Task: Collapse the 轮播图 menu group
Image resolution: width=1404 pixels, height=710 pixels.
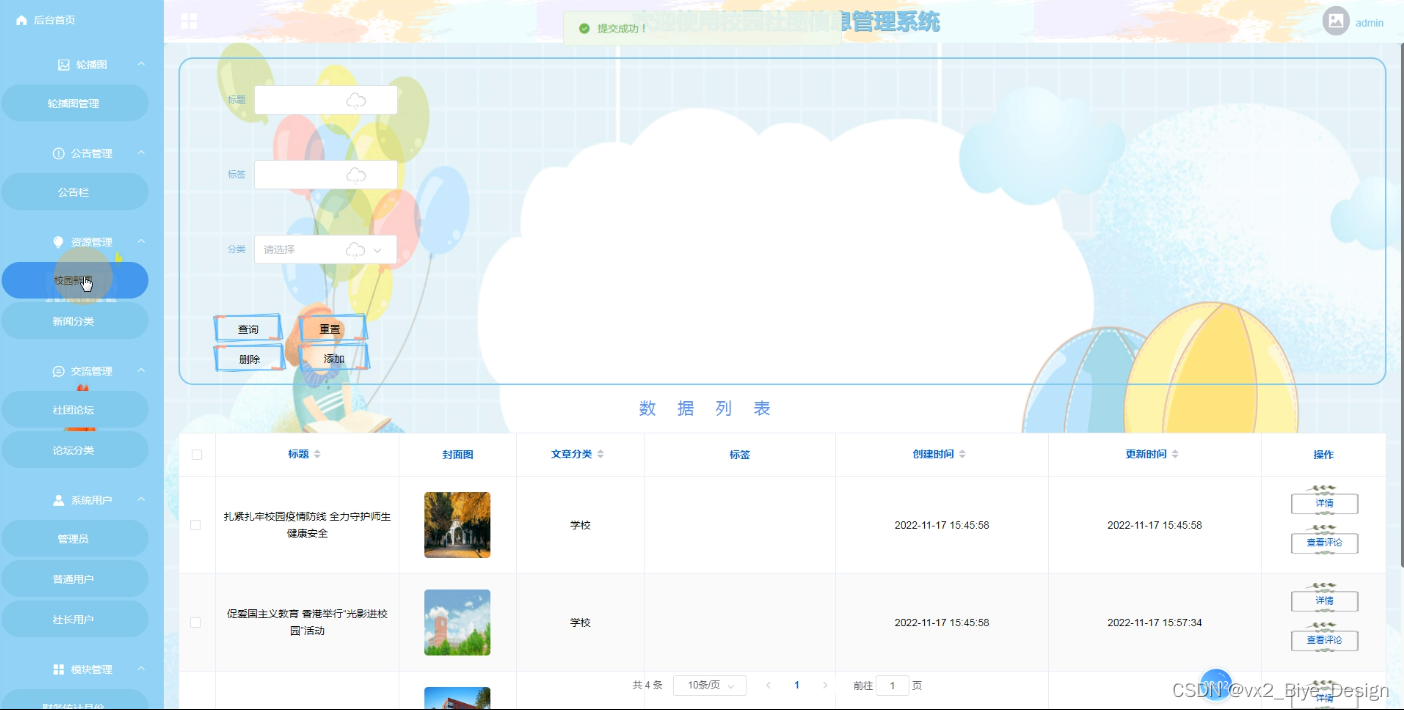Action: click(141, 64)
